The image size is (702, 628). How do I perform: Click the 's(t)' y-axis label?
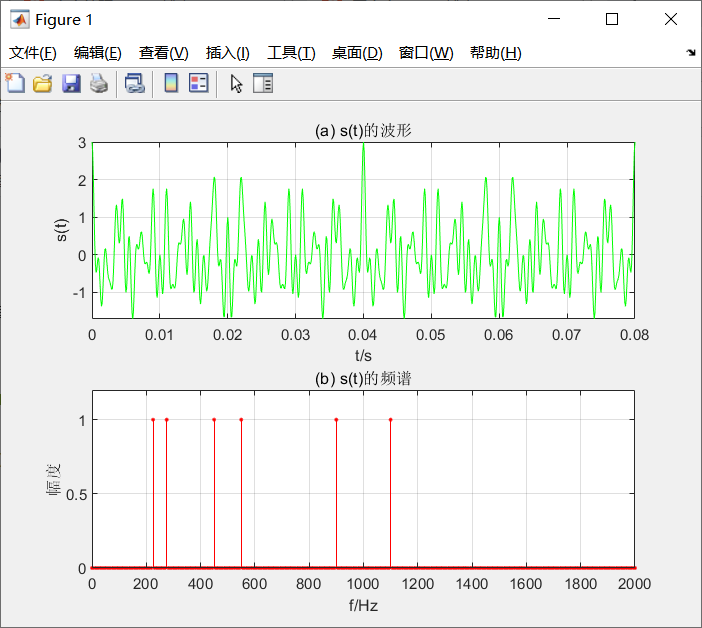coord(61,230)
